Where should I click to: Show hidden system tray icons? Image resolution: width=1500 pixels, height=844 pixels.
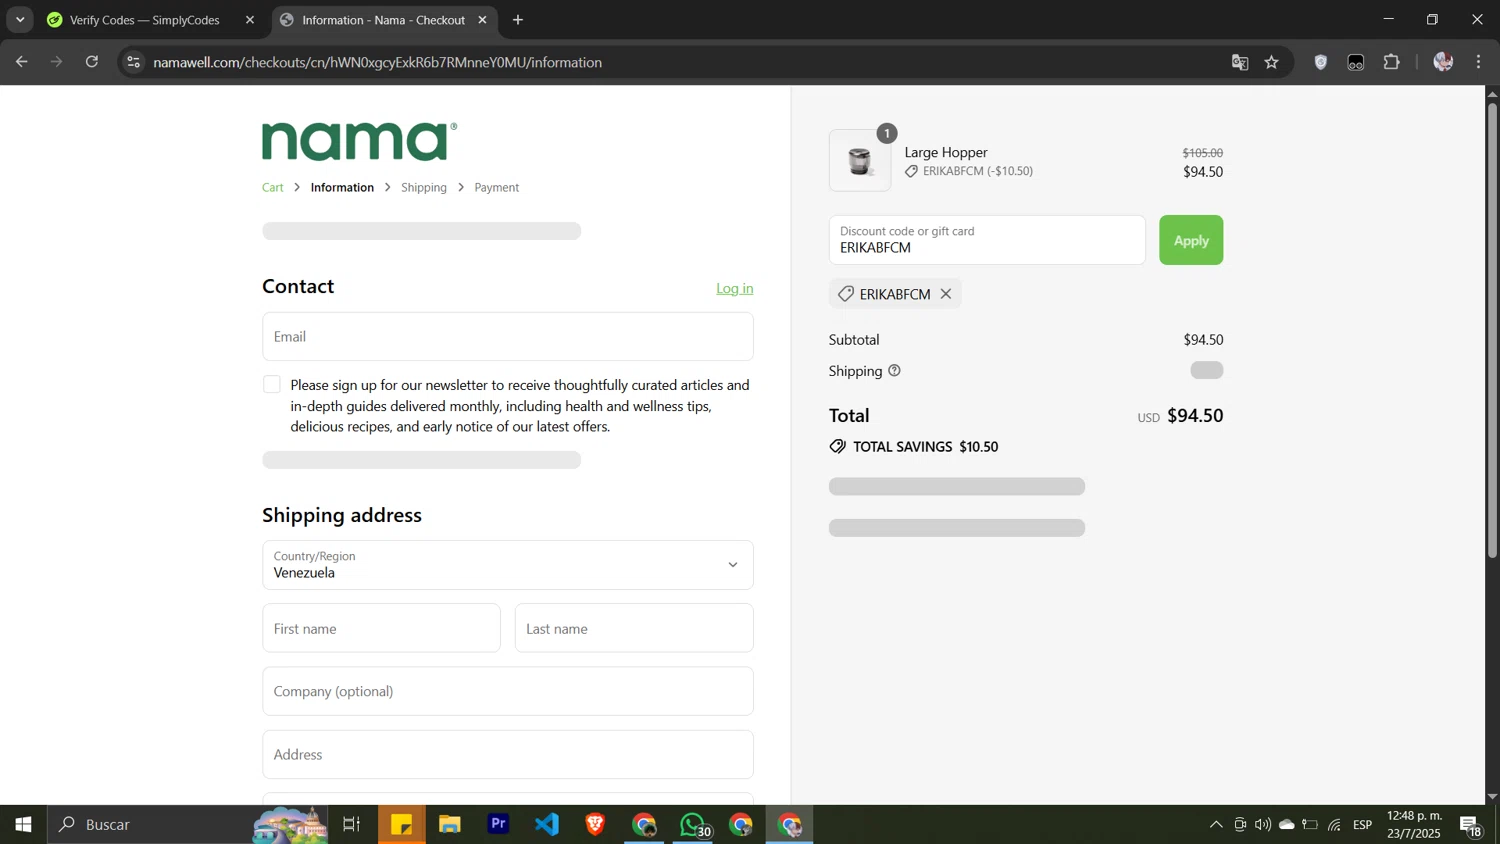tap(1216, 825)
